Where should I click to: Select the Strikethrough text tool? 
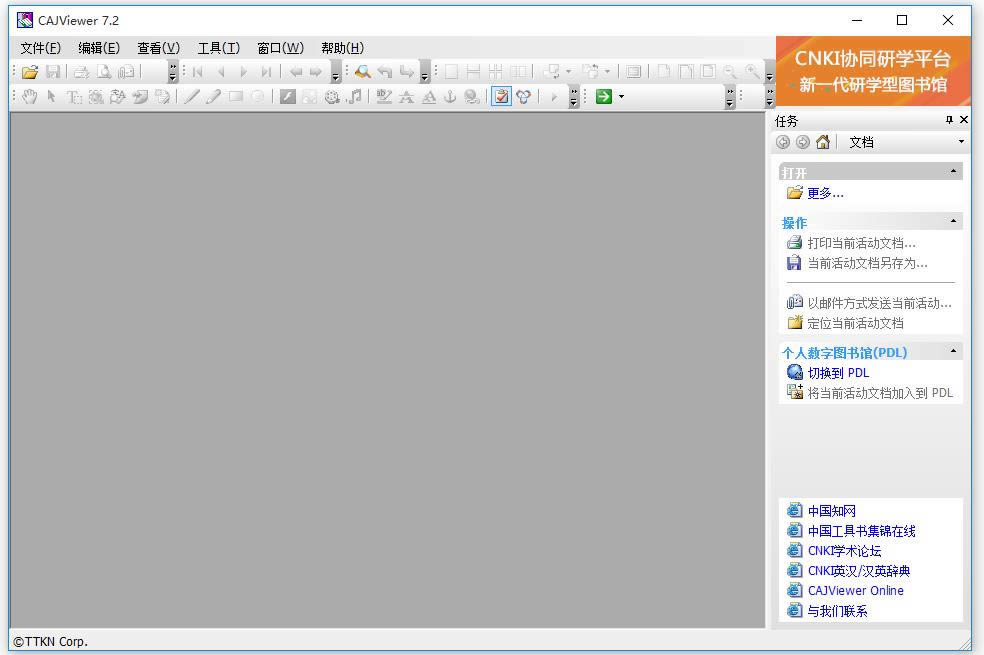tap(407, 97)
